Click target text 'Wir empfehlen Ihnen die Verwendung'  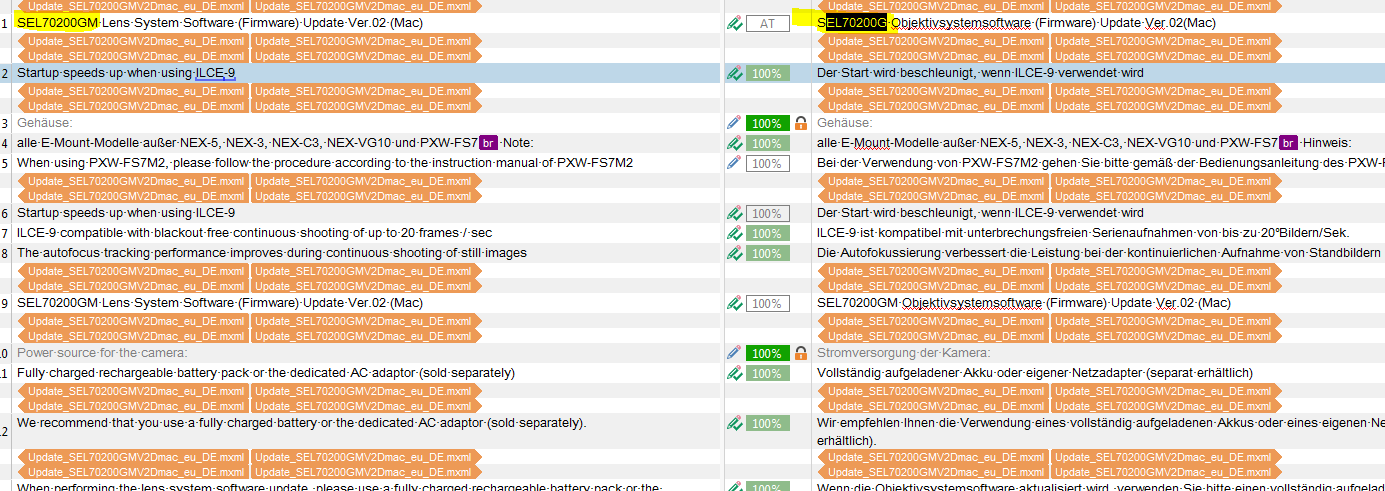(x=926, y=423)
